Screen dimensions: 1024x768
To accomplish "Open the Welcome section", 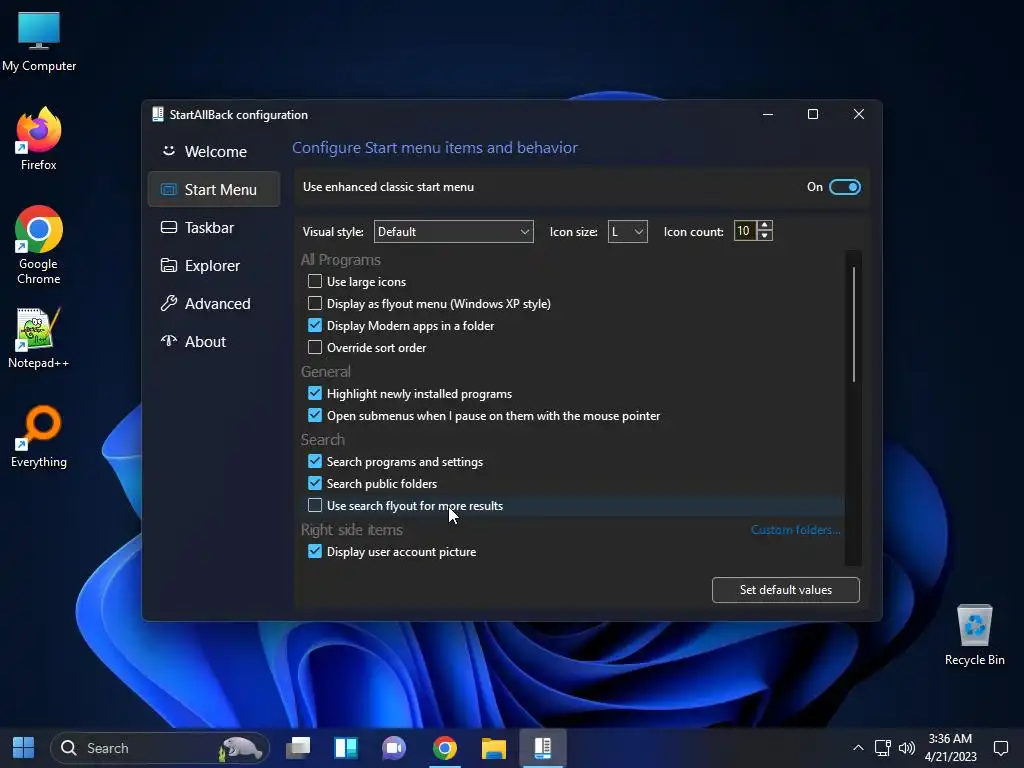I will point(214,152).
